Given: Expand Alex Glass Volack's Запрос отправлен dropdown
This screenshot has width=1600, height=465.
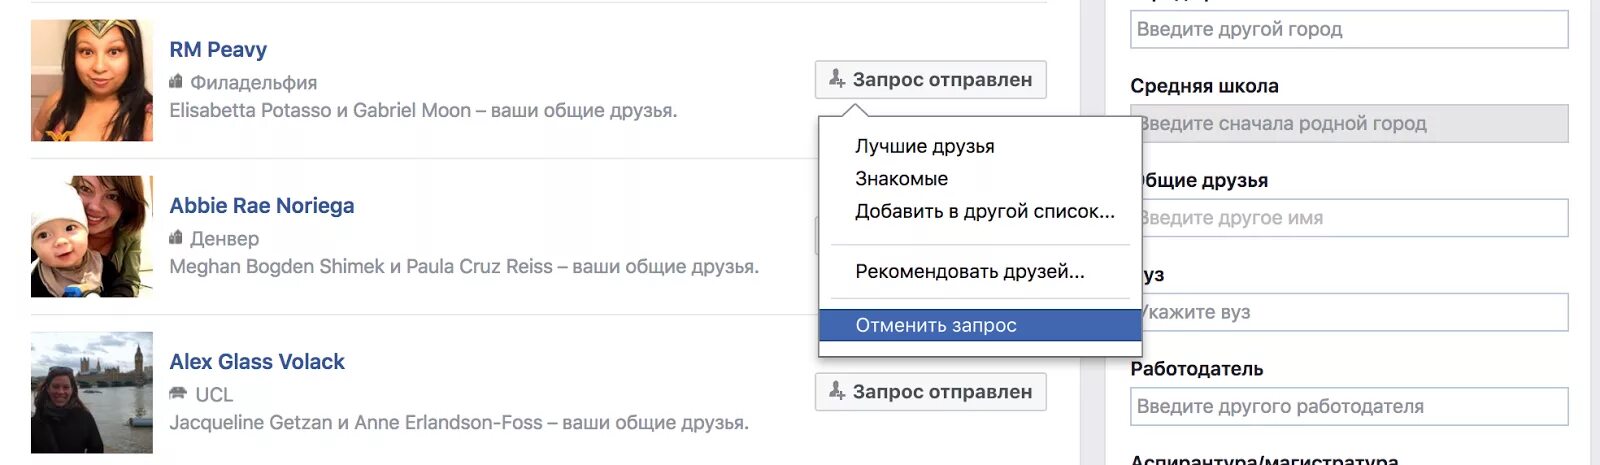Looking at the screenshot, I should click(931, 392).
